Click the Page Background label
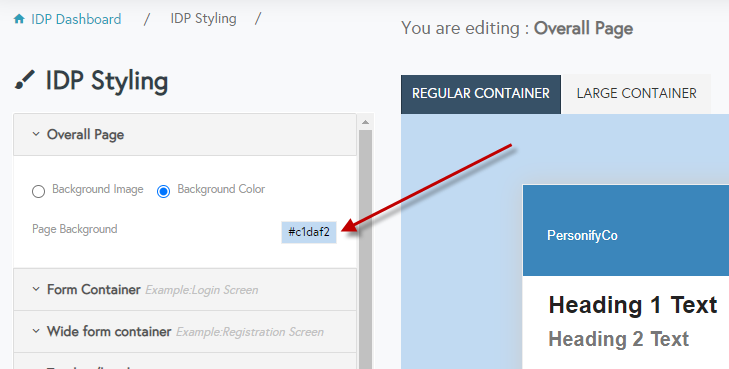 74,229
